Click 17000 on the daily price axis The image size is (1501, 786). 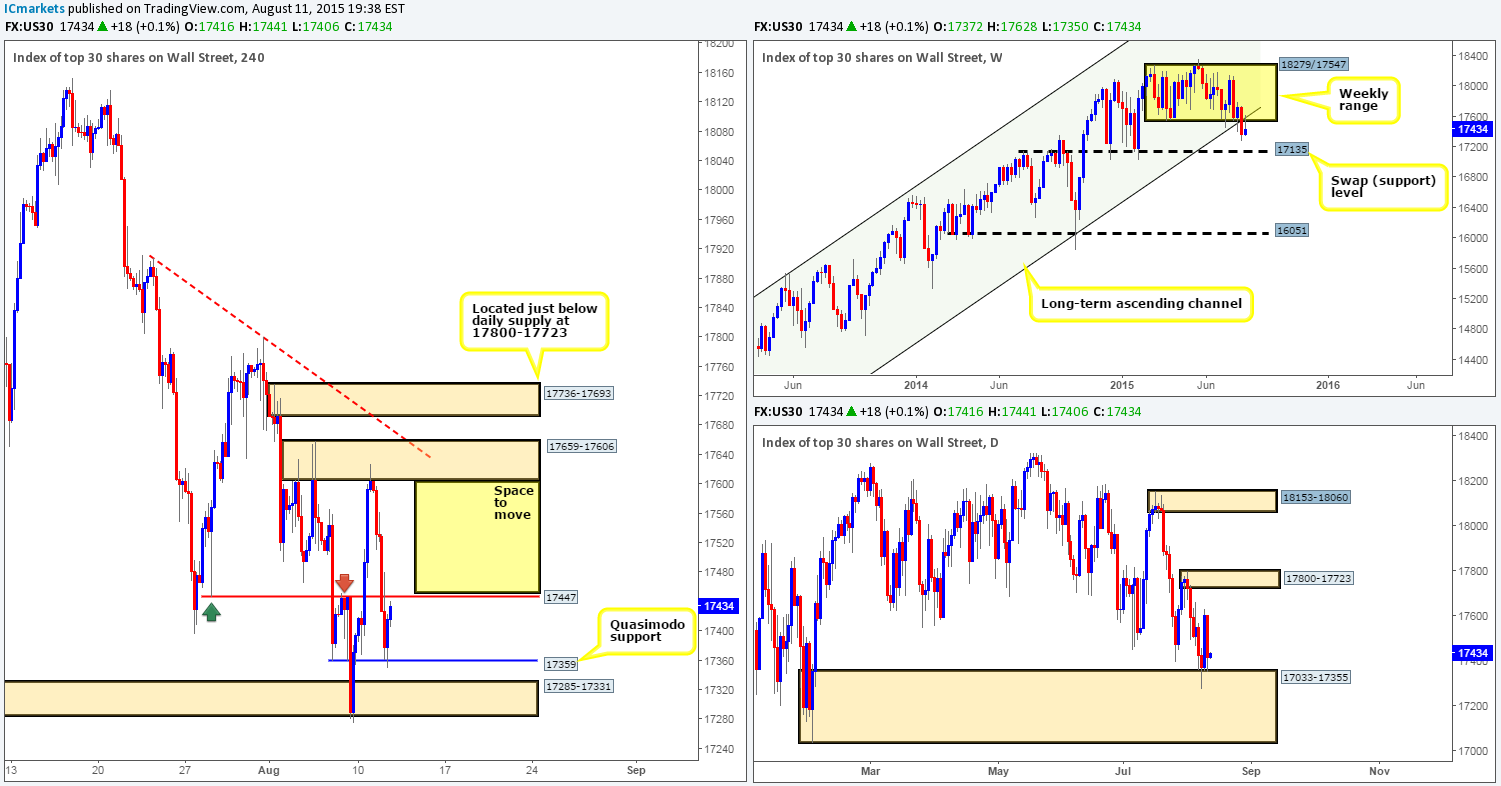click(x=1475, y=751)
